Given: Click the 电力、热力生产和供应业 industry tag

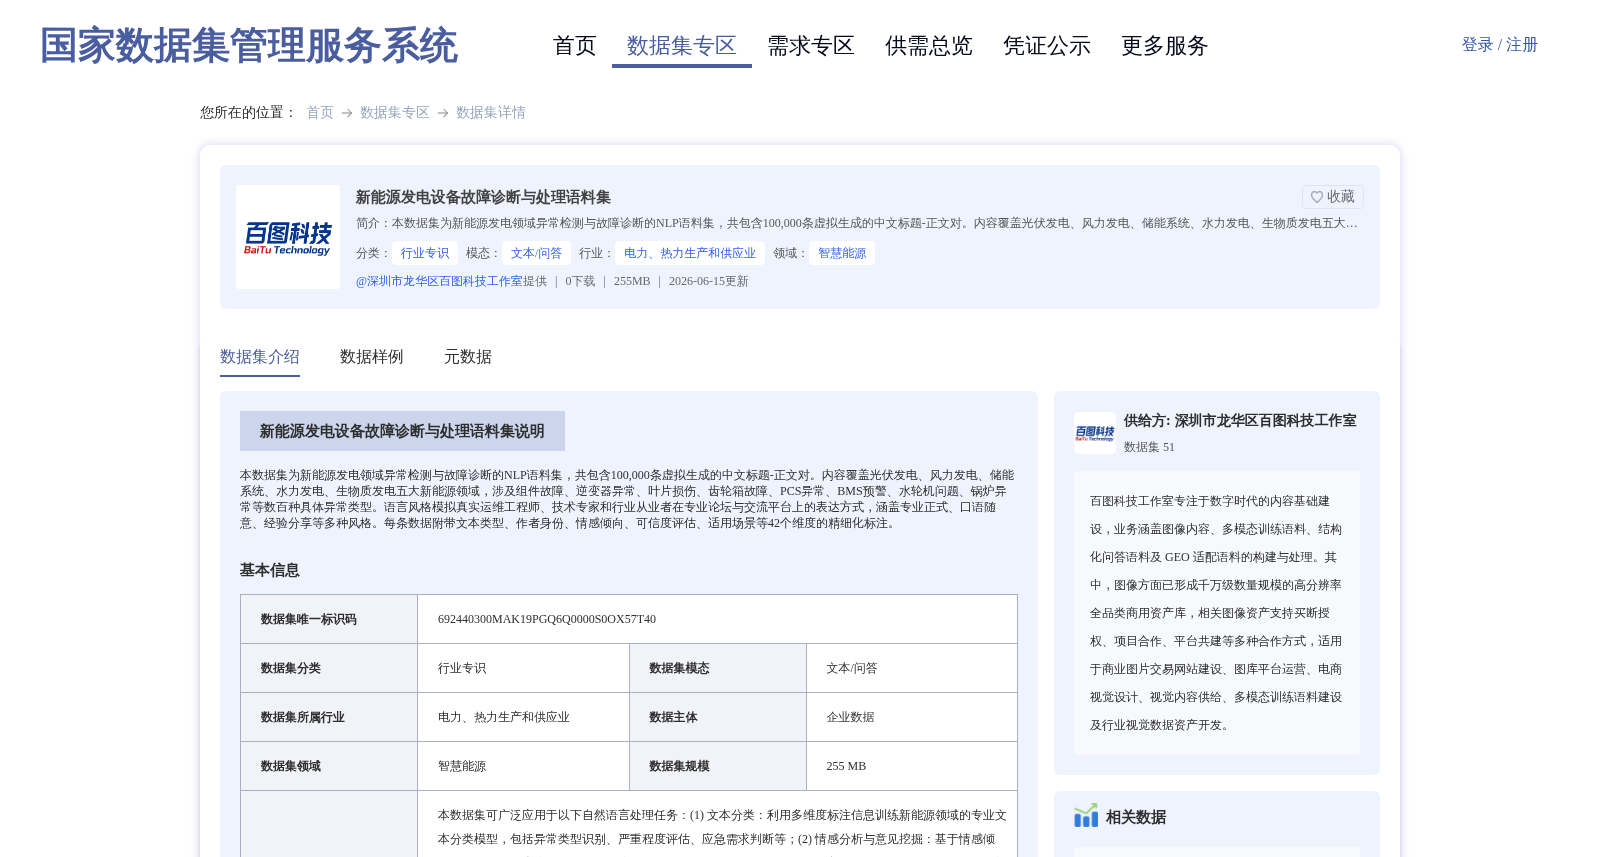Looking at the screenshot, I should pyautogui.click(x=690, y=253).
